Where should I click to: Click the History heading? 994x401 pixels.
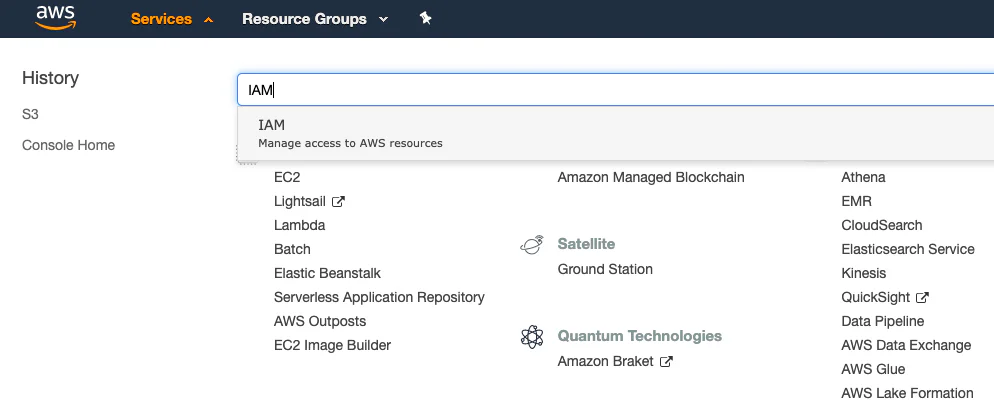point(51,78)
